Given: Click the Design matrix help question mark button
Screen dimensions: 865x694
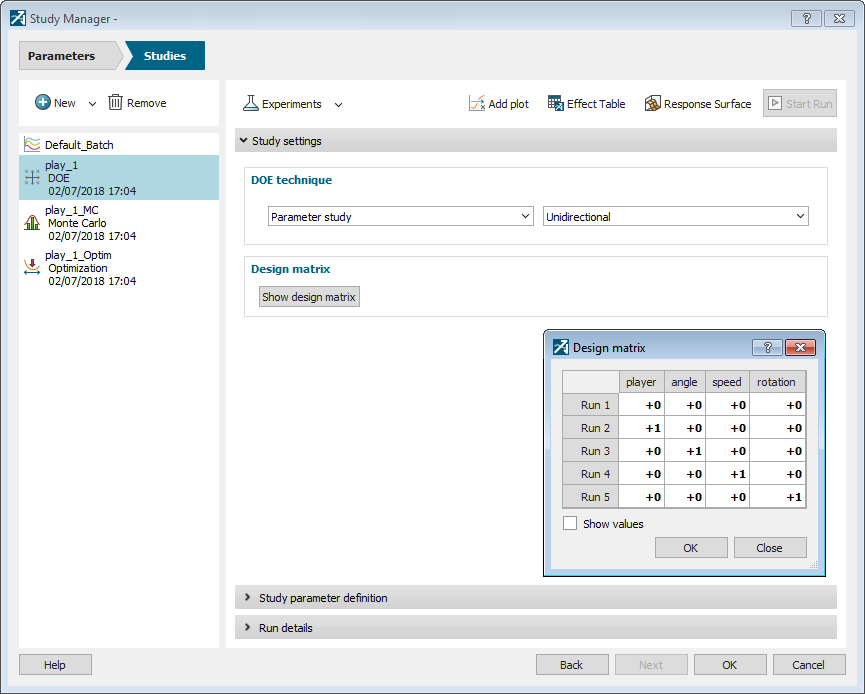Looking at the screenshot, I should [x=767, y=347].
